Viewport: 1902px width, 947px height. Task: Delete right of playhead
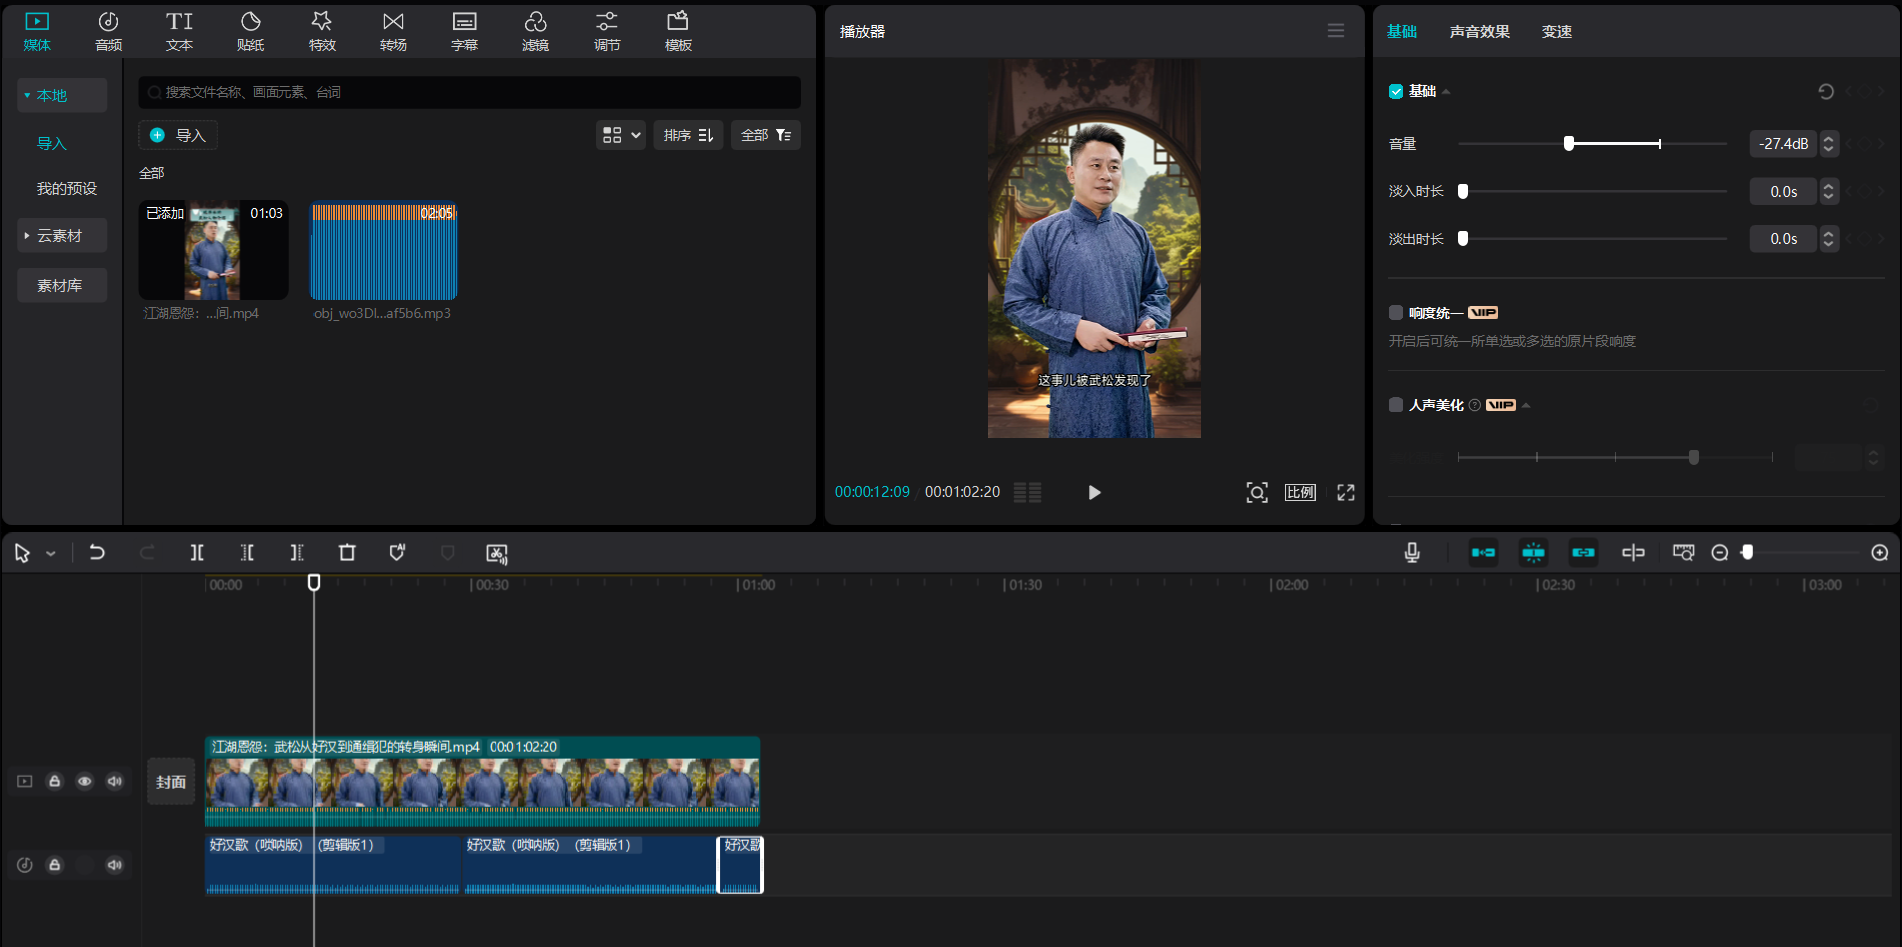[x=297, y=552]
